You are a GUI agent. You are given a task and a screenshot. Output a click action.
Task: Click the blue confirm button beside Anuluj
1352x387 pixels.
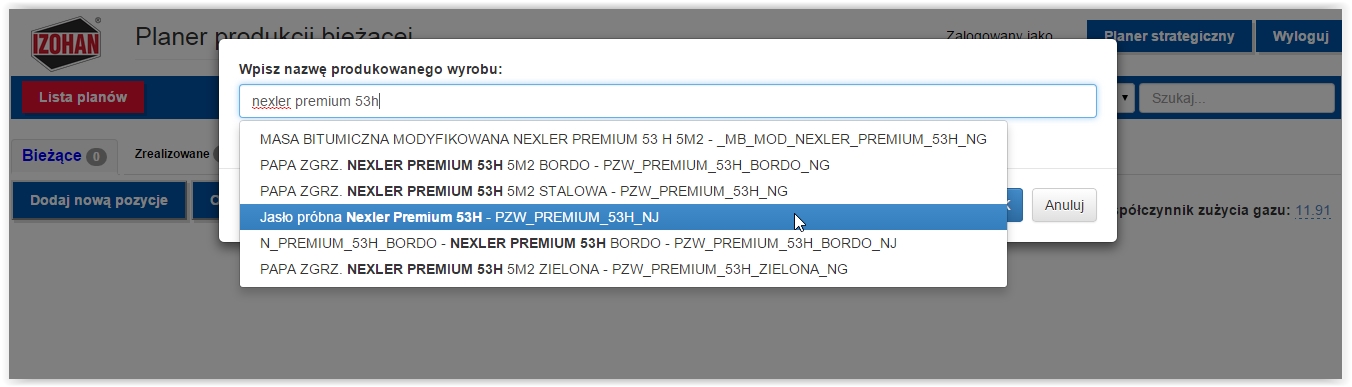tap(1013, 205)
